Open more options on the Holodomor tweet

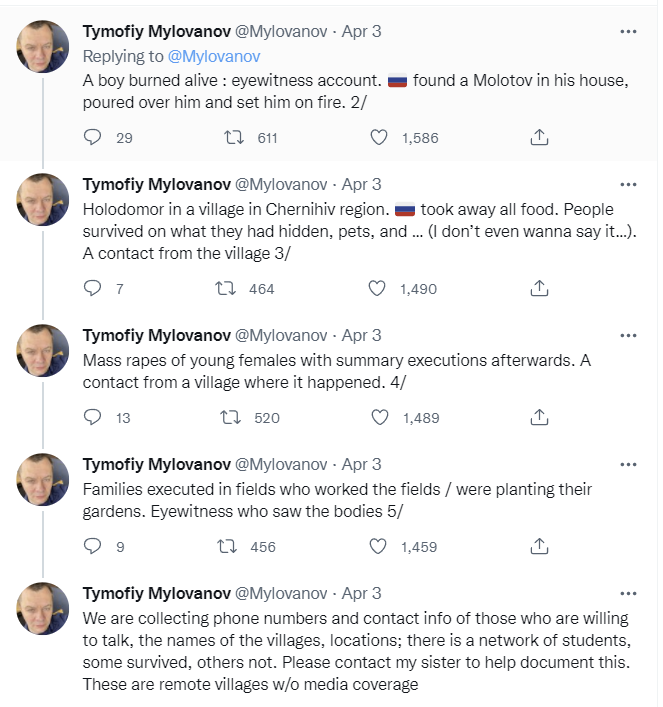628,184
